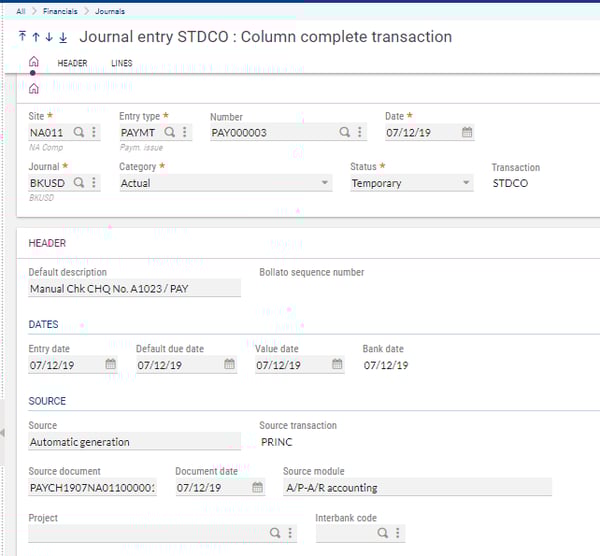600x556 pixels.
Task: Open Project field actions menu dots
Action: tap(290, 534)
